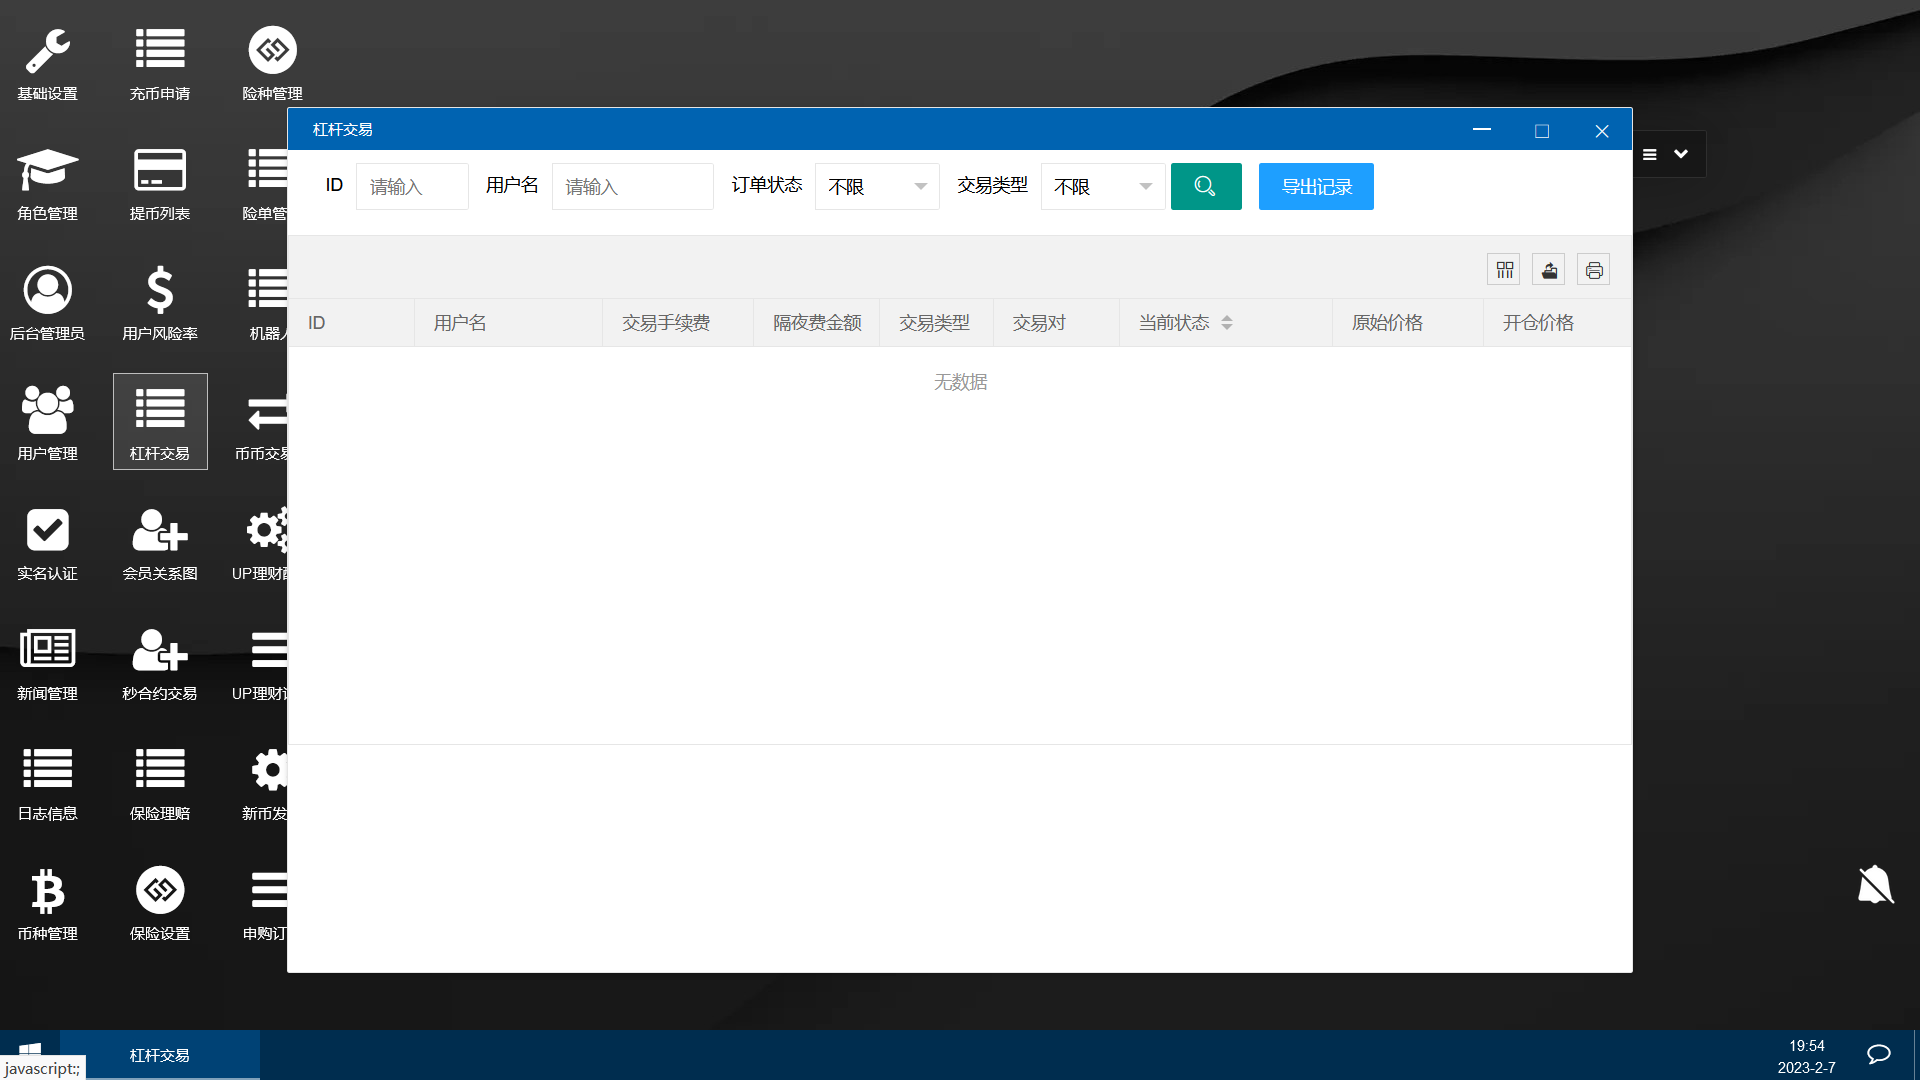Toggle the notification bell mute icon
This screenshot has height=1080, width=1920.
coord(1875,885)
